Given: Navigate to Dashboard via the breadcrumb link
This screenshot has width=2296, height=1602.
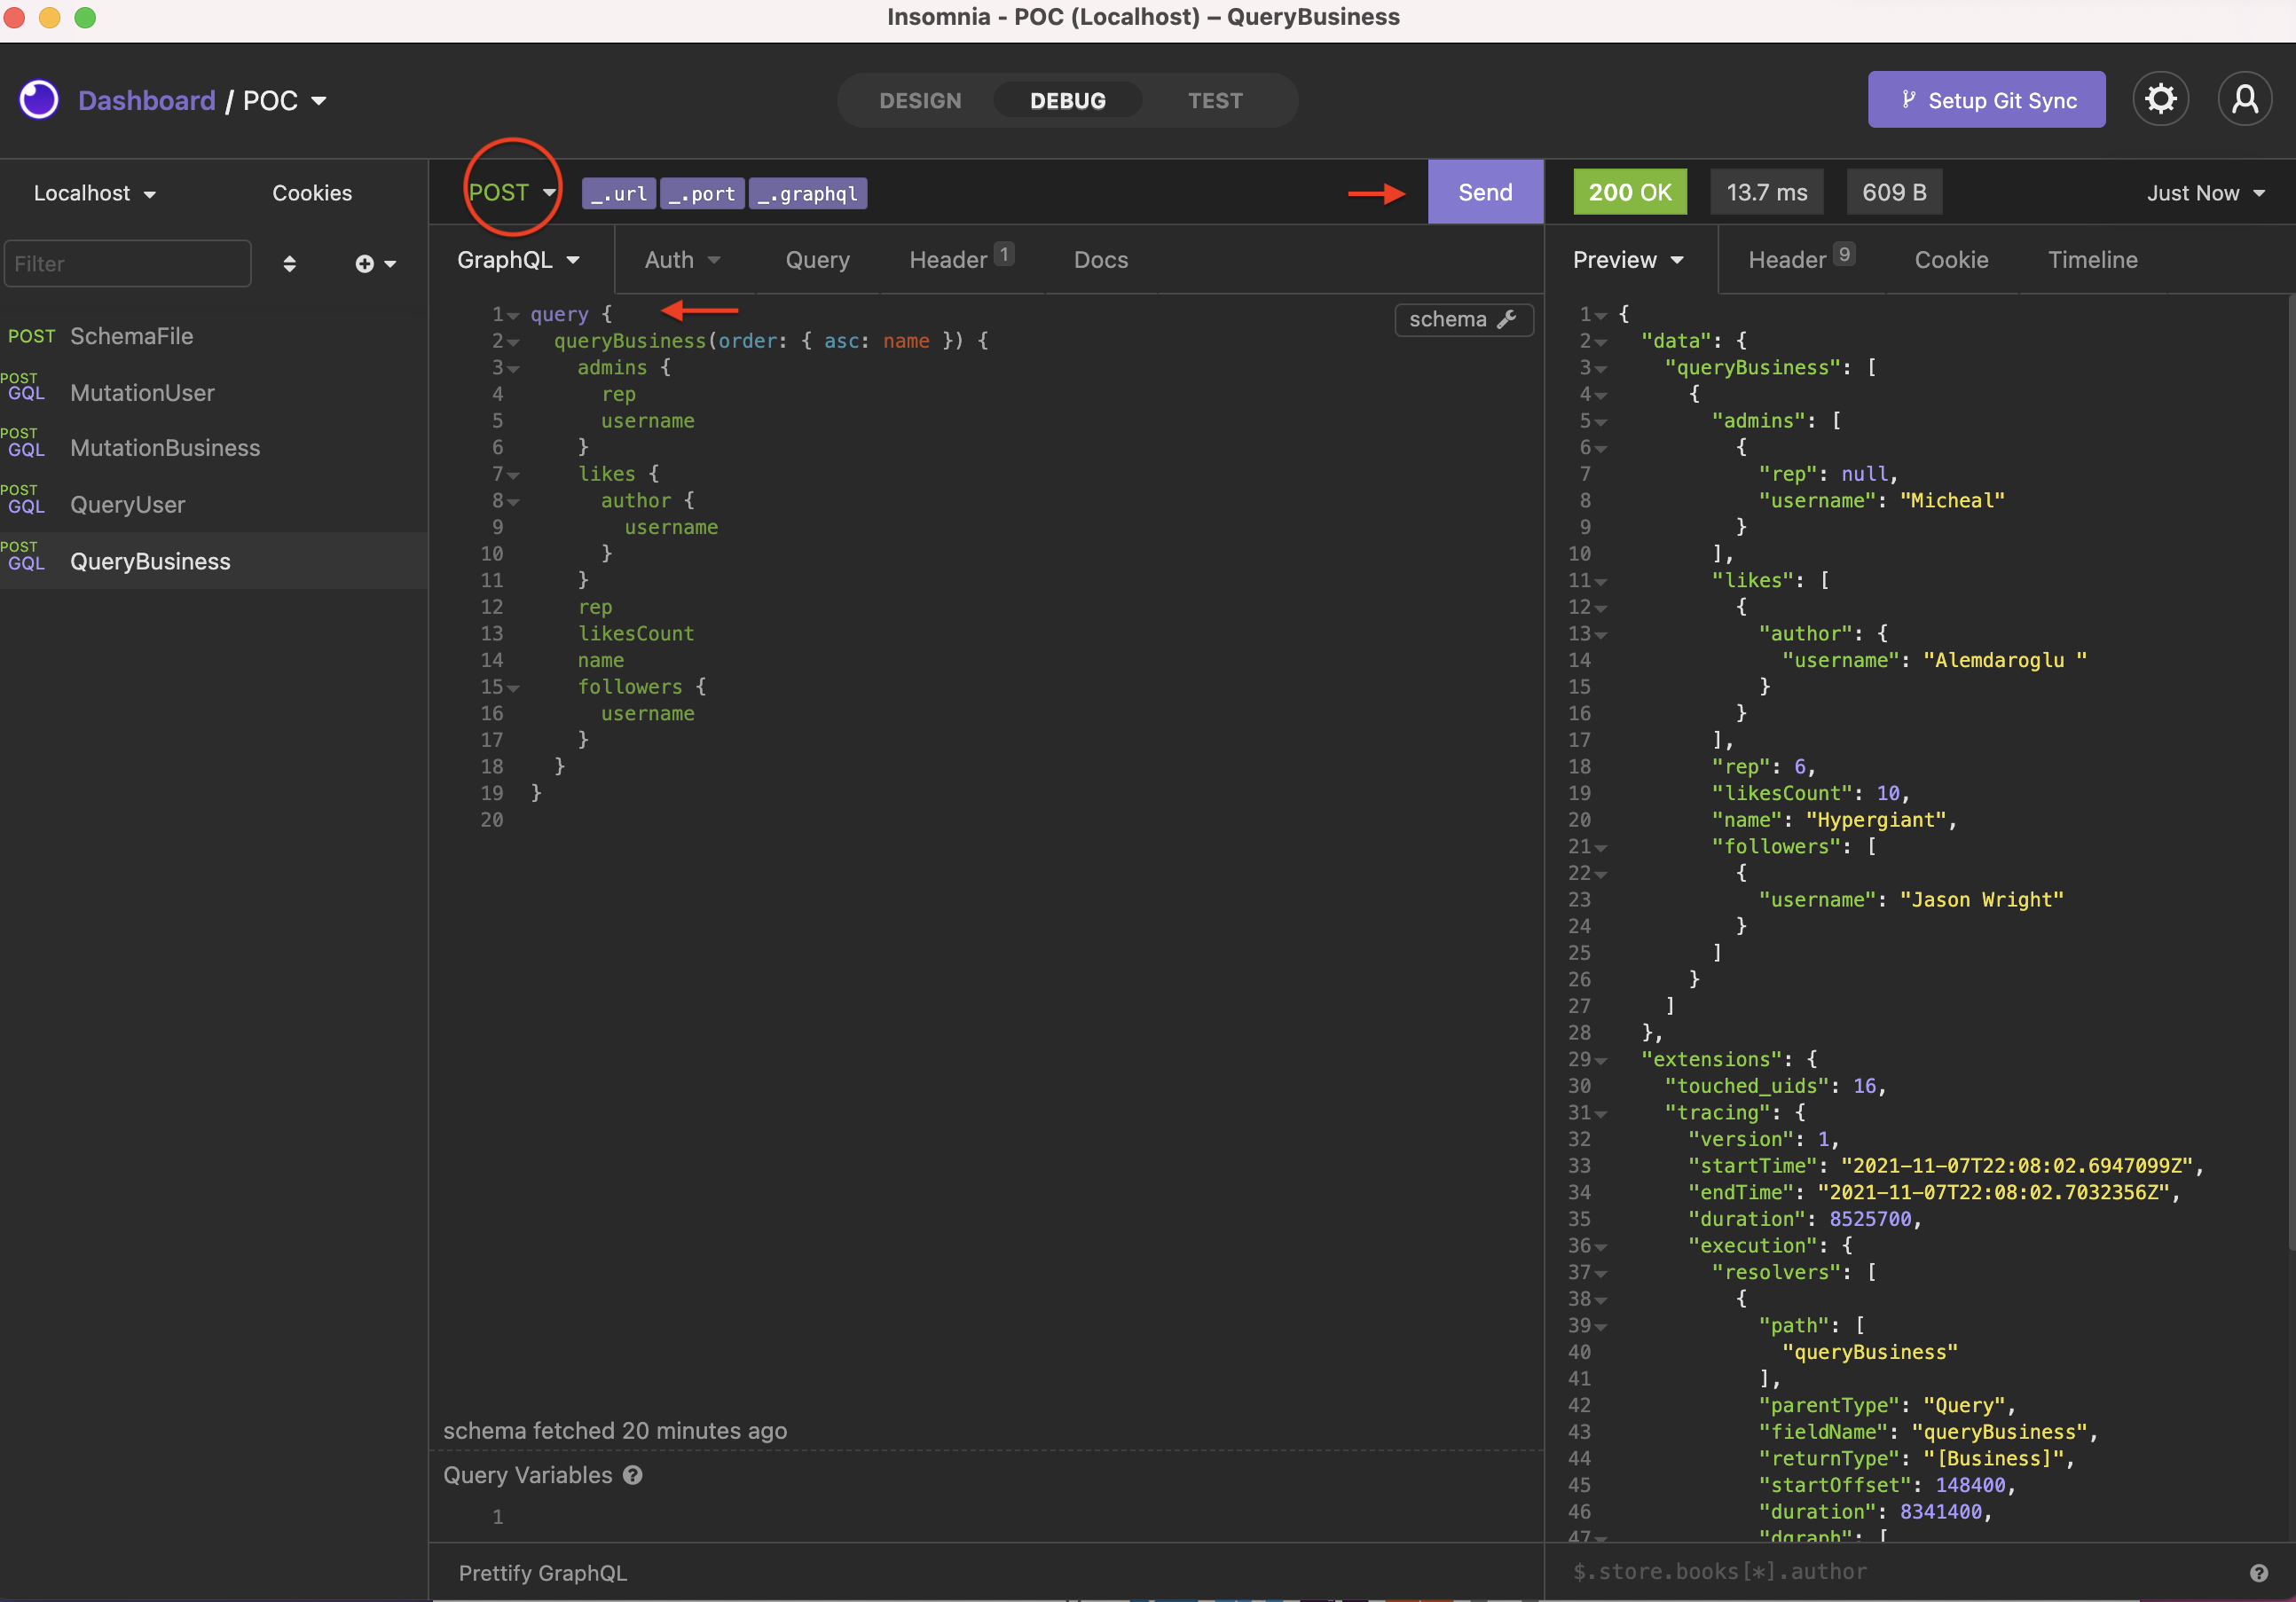Looking at the screenshot, I should pos(147,100).
